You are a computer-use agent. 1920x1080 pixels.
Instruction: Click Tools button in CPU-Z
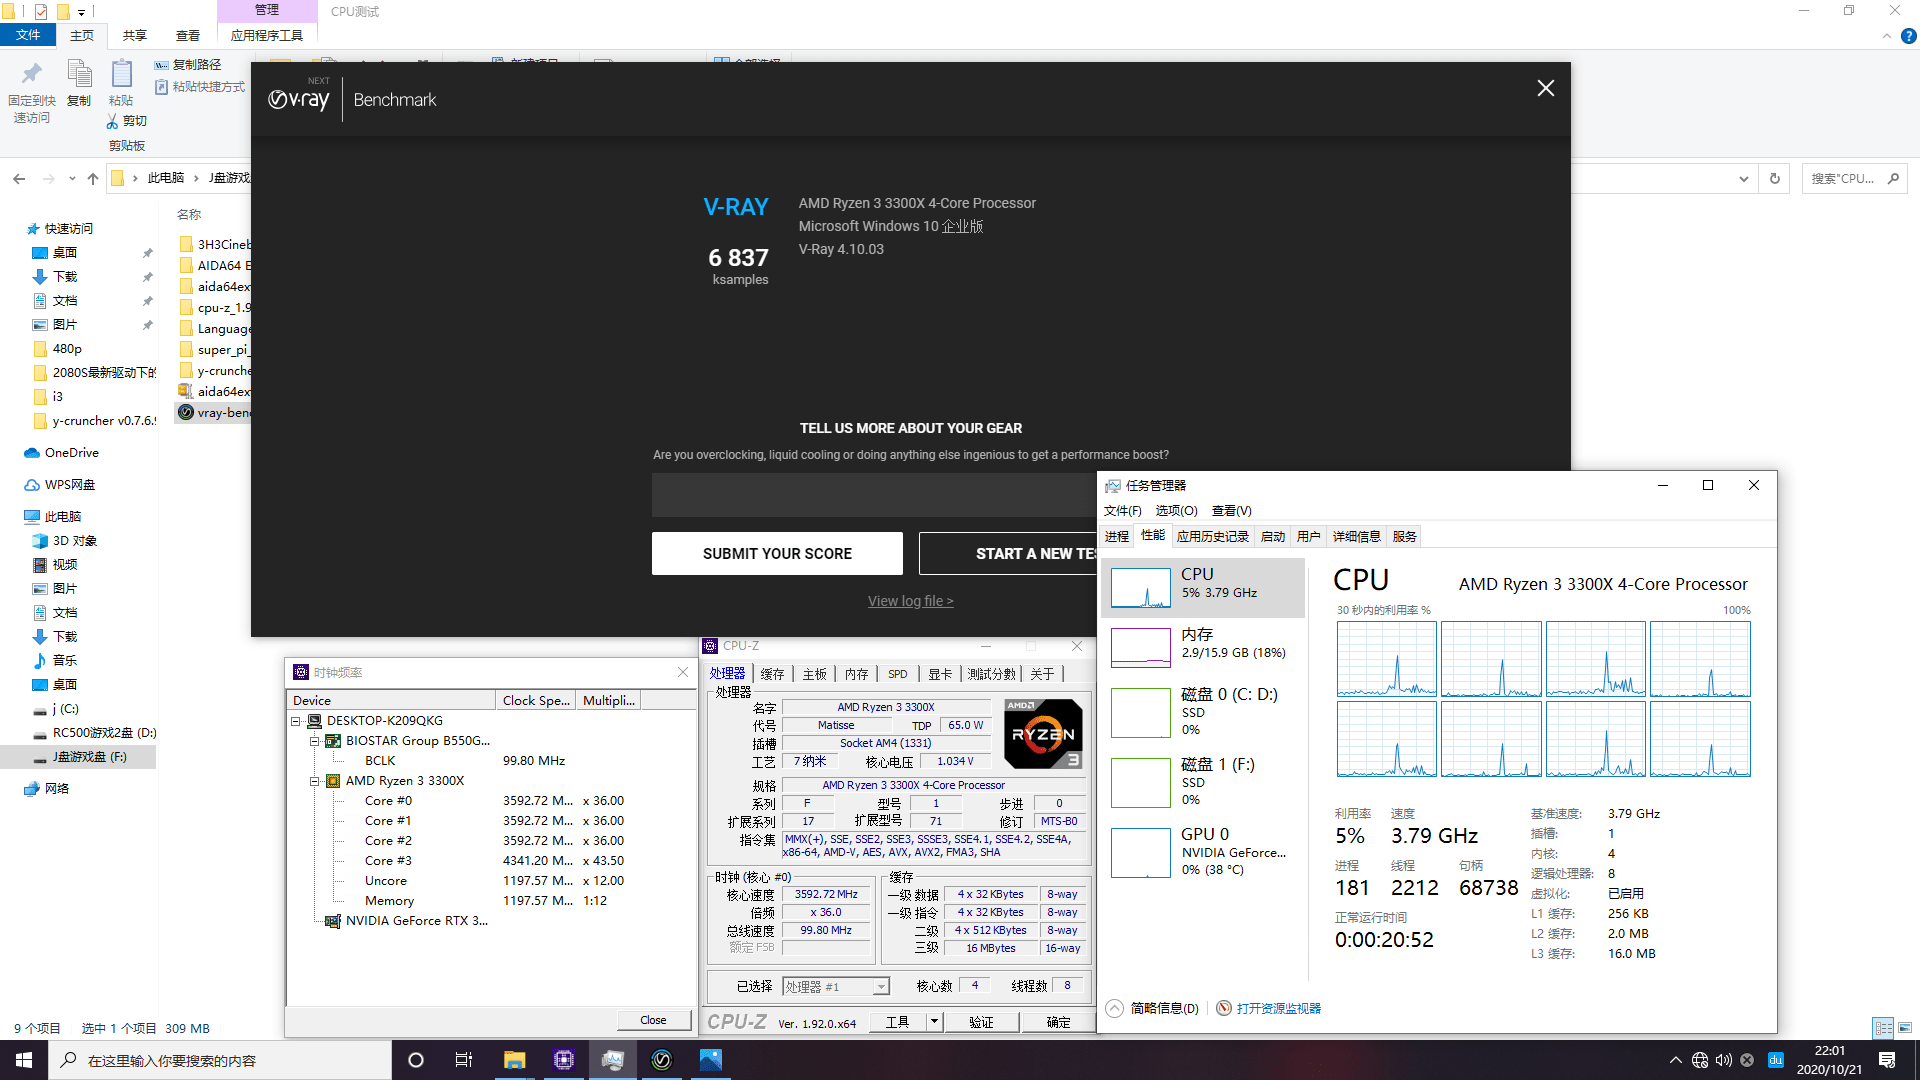pyautogui.click(x=897, y=1022)
